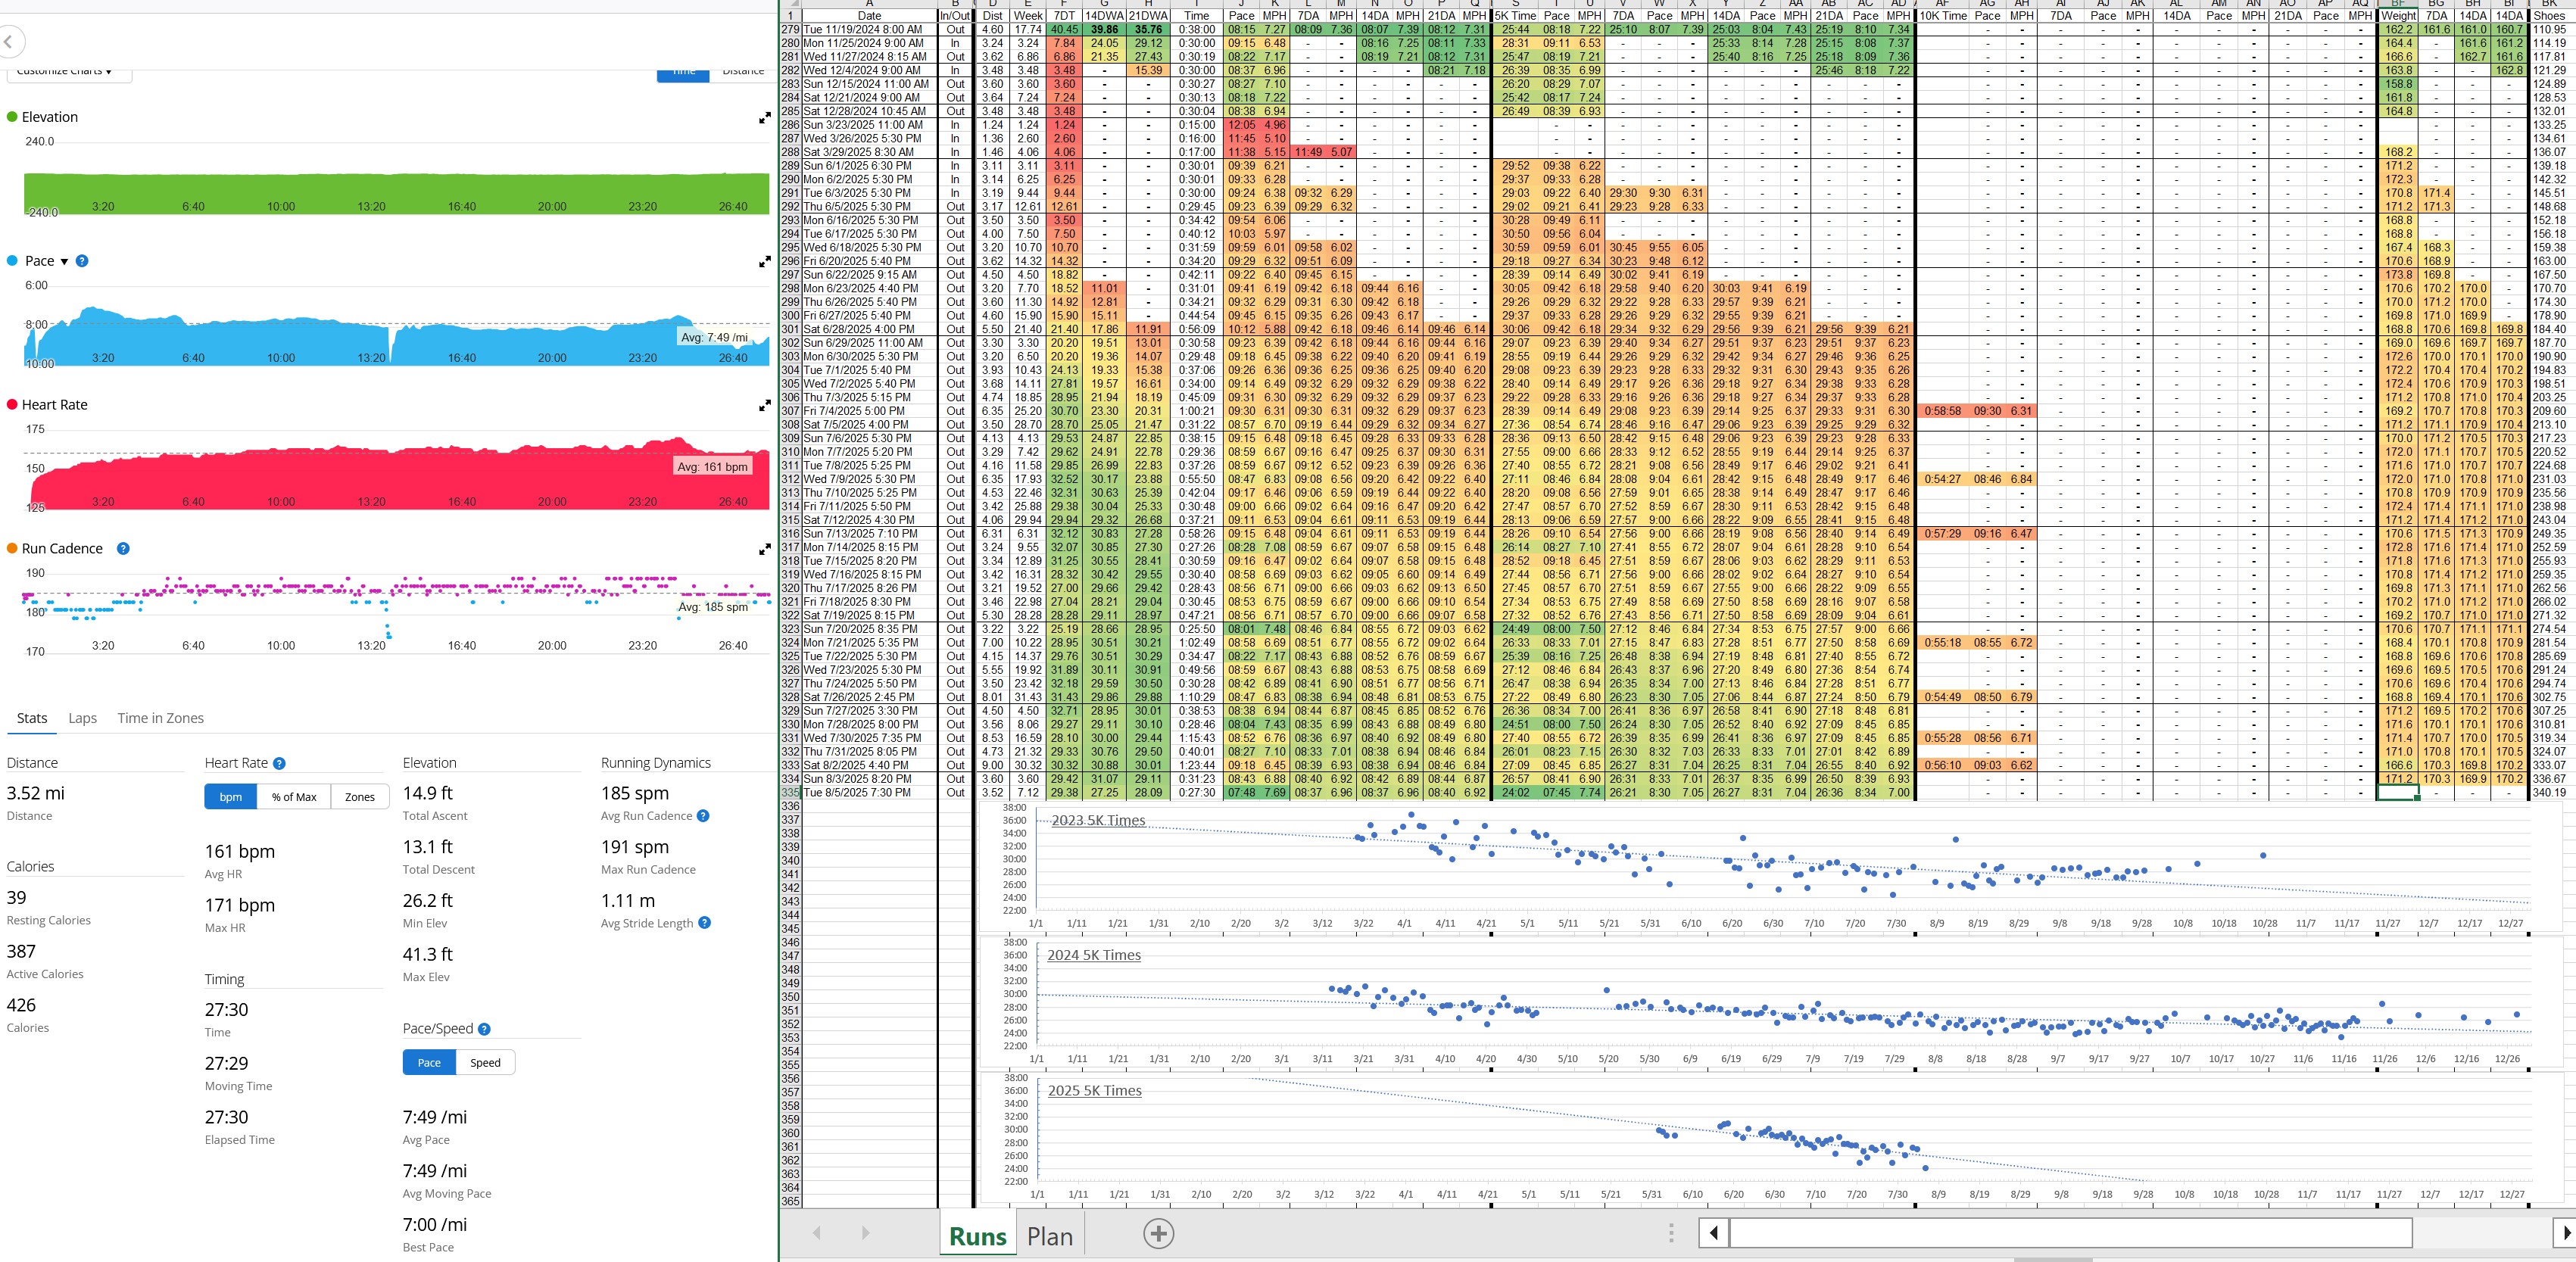Image resolution: width=2576 pixels, height=1262 pixels.
Task: Click the help icon next to Avg Stride Length
Action: (x=704, y=923)
